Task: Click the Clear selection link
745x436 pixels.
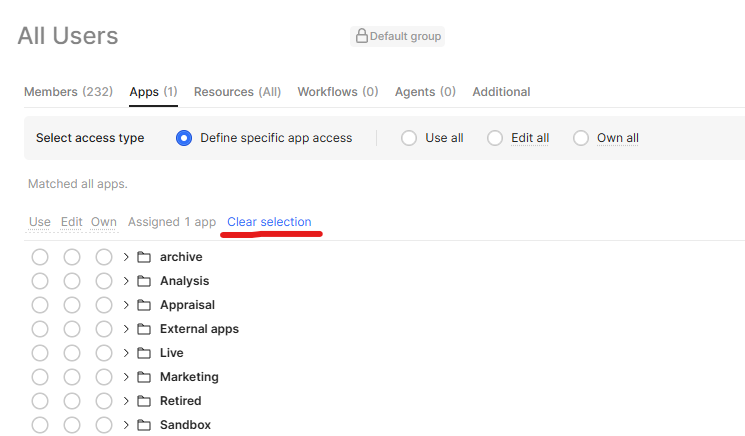Action: (x=269, y=222)
